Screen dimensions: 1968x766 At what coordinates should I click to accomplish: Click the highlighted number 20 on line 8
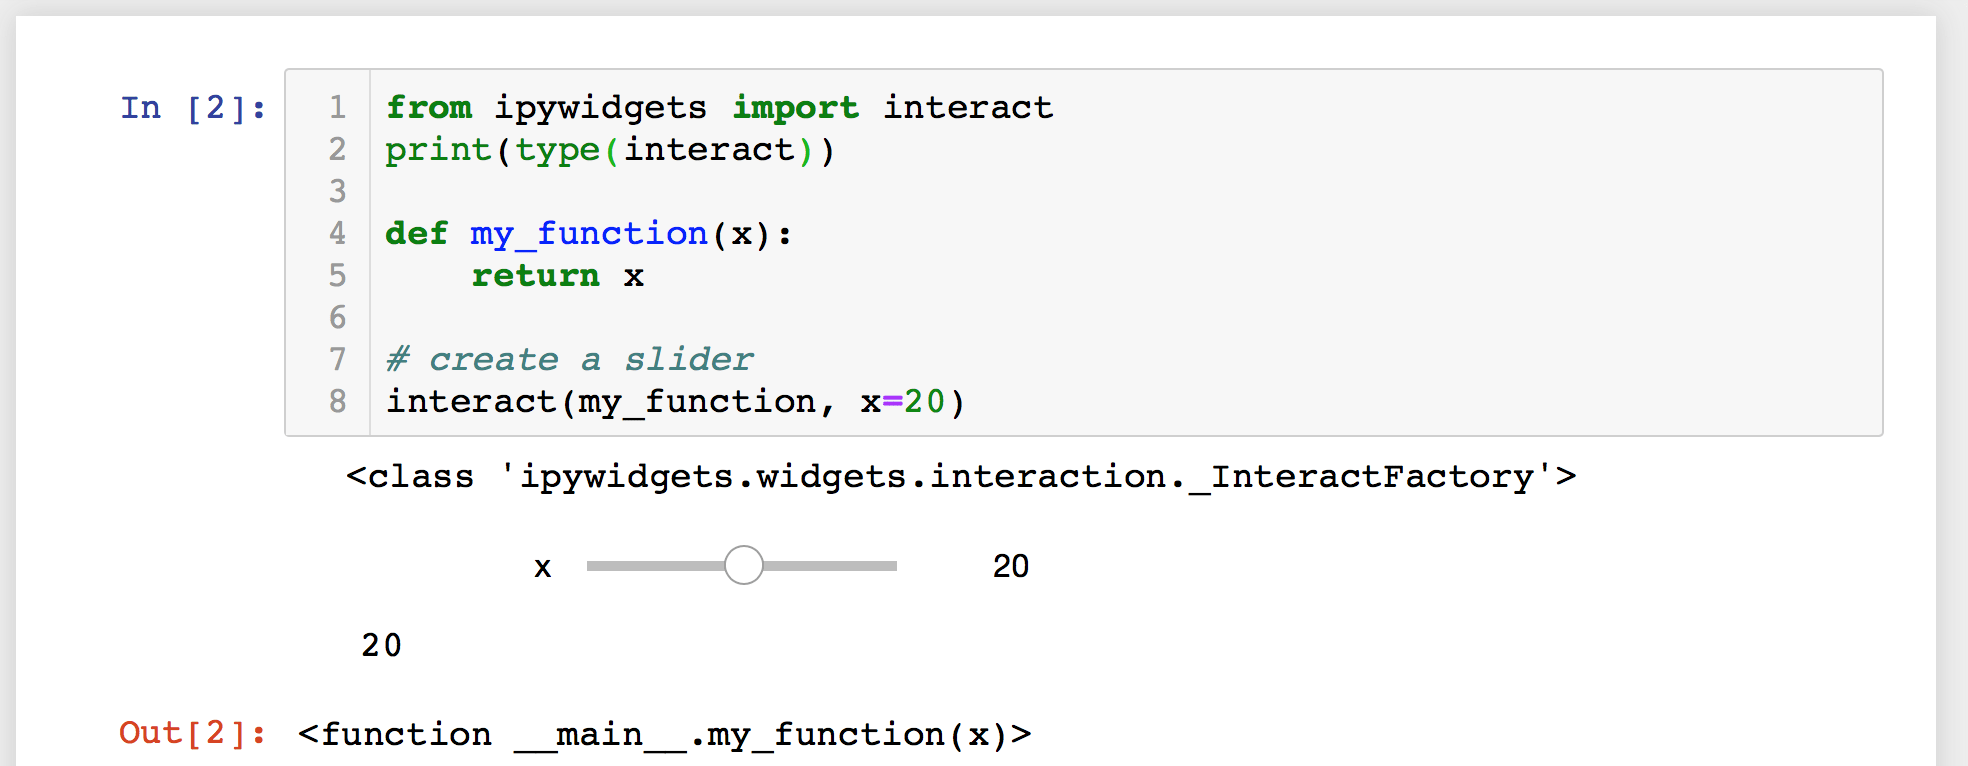tap(925, 401)
